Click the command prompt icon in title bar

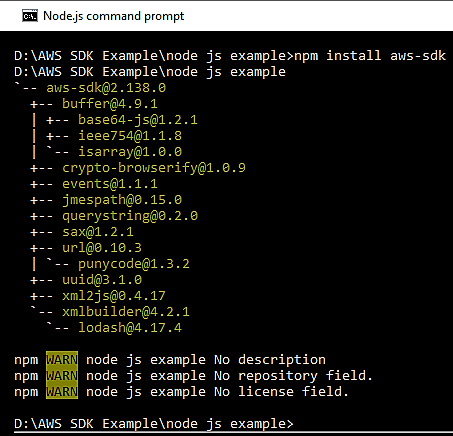click(30, 16)
